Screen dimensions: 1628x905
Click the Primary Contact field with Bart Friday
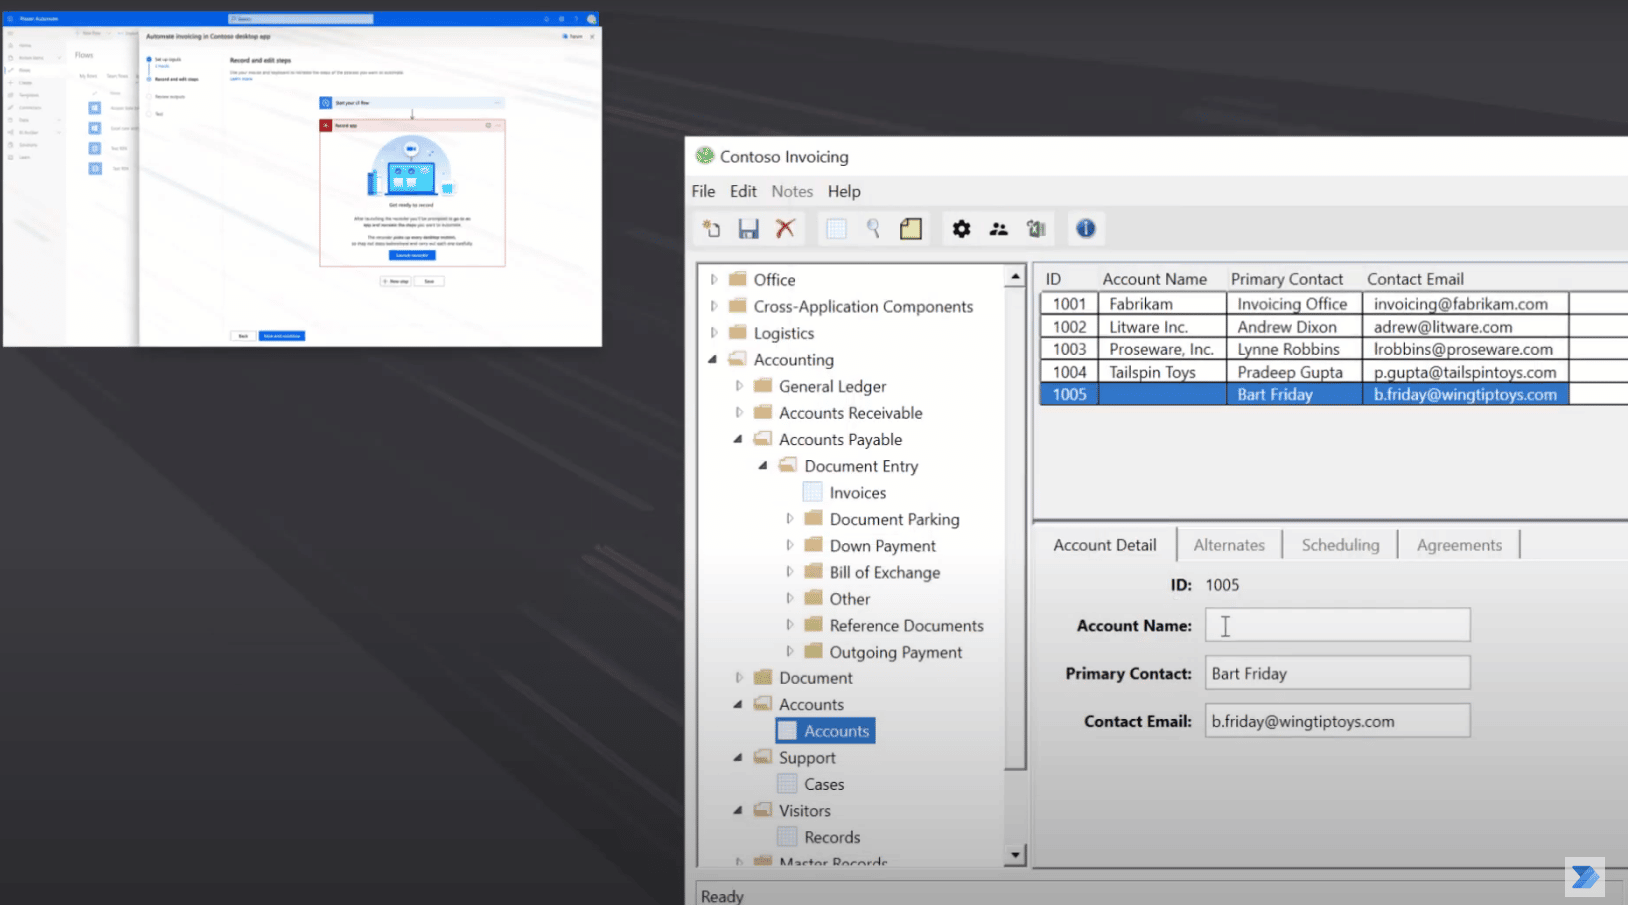tap(1337, 673)
